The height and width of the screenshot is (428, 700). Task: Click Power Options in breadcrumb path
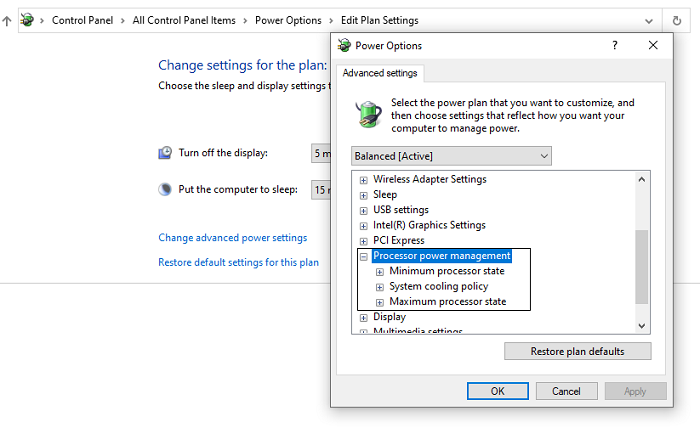coord(288,20)
